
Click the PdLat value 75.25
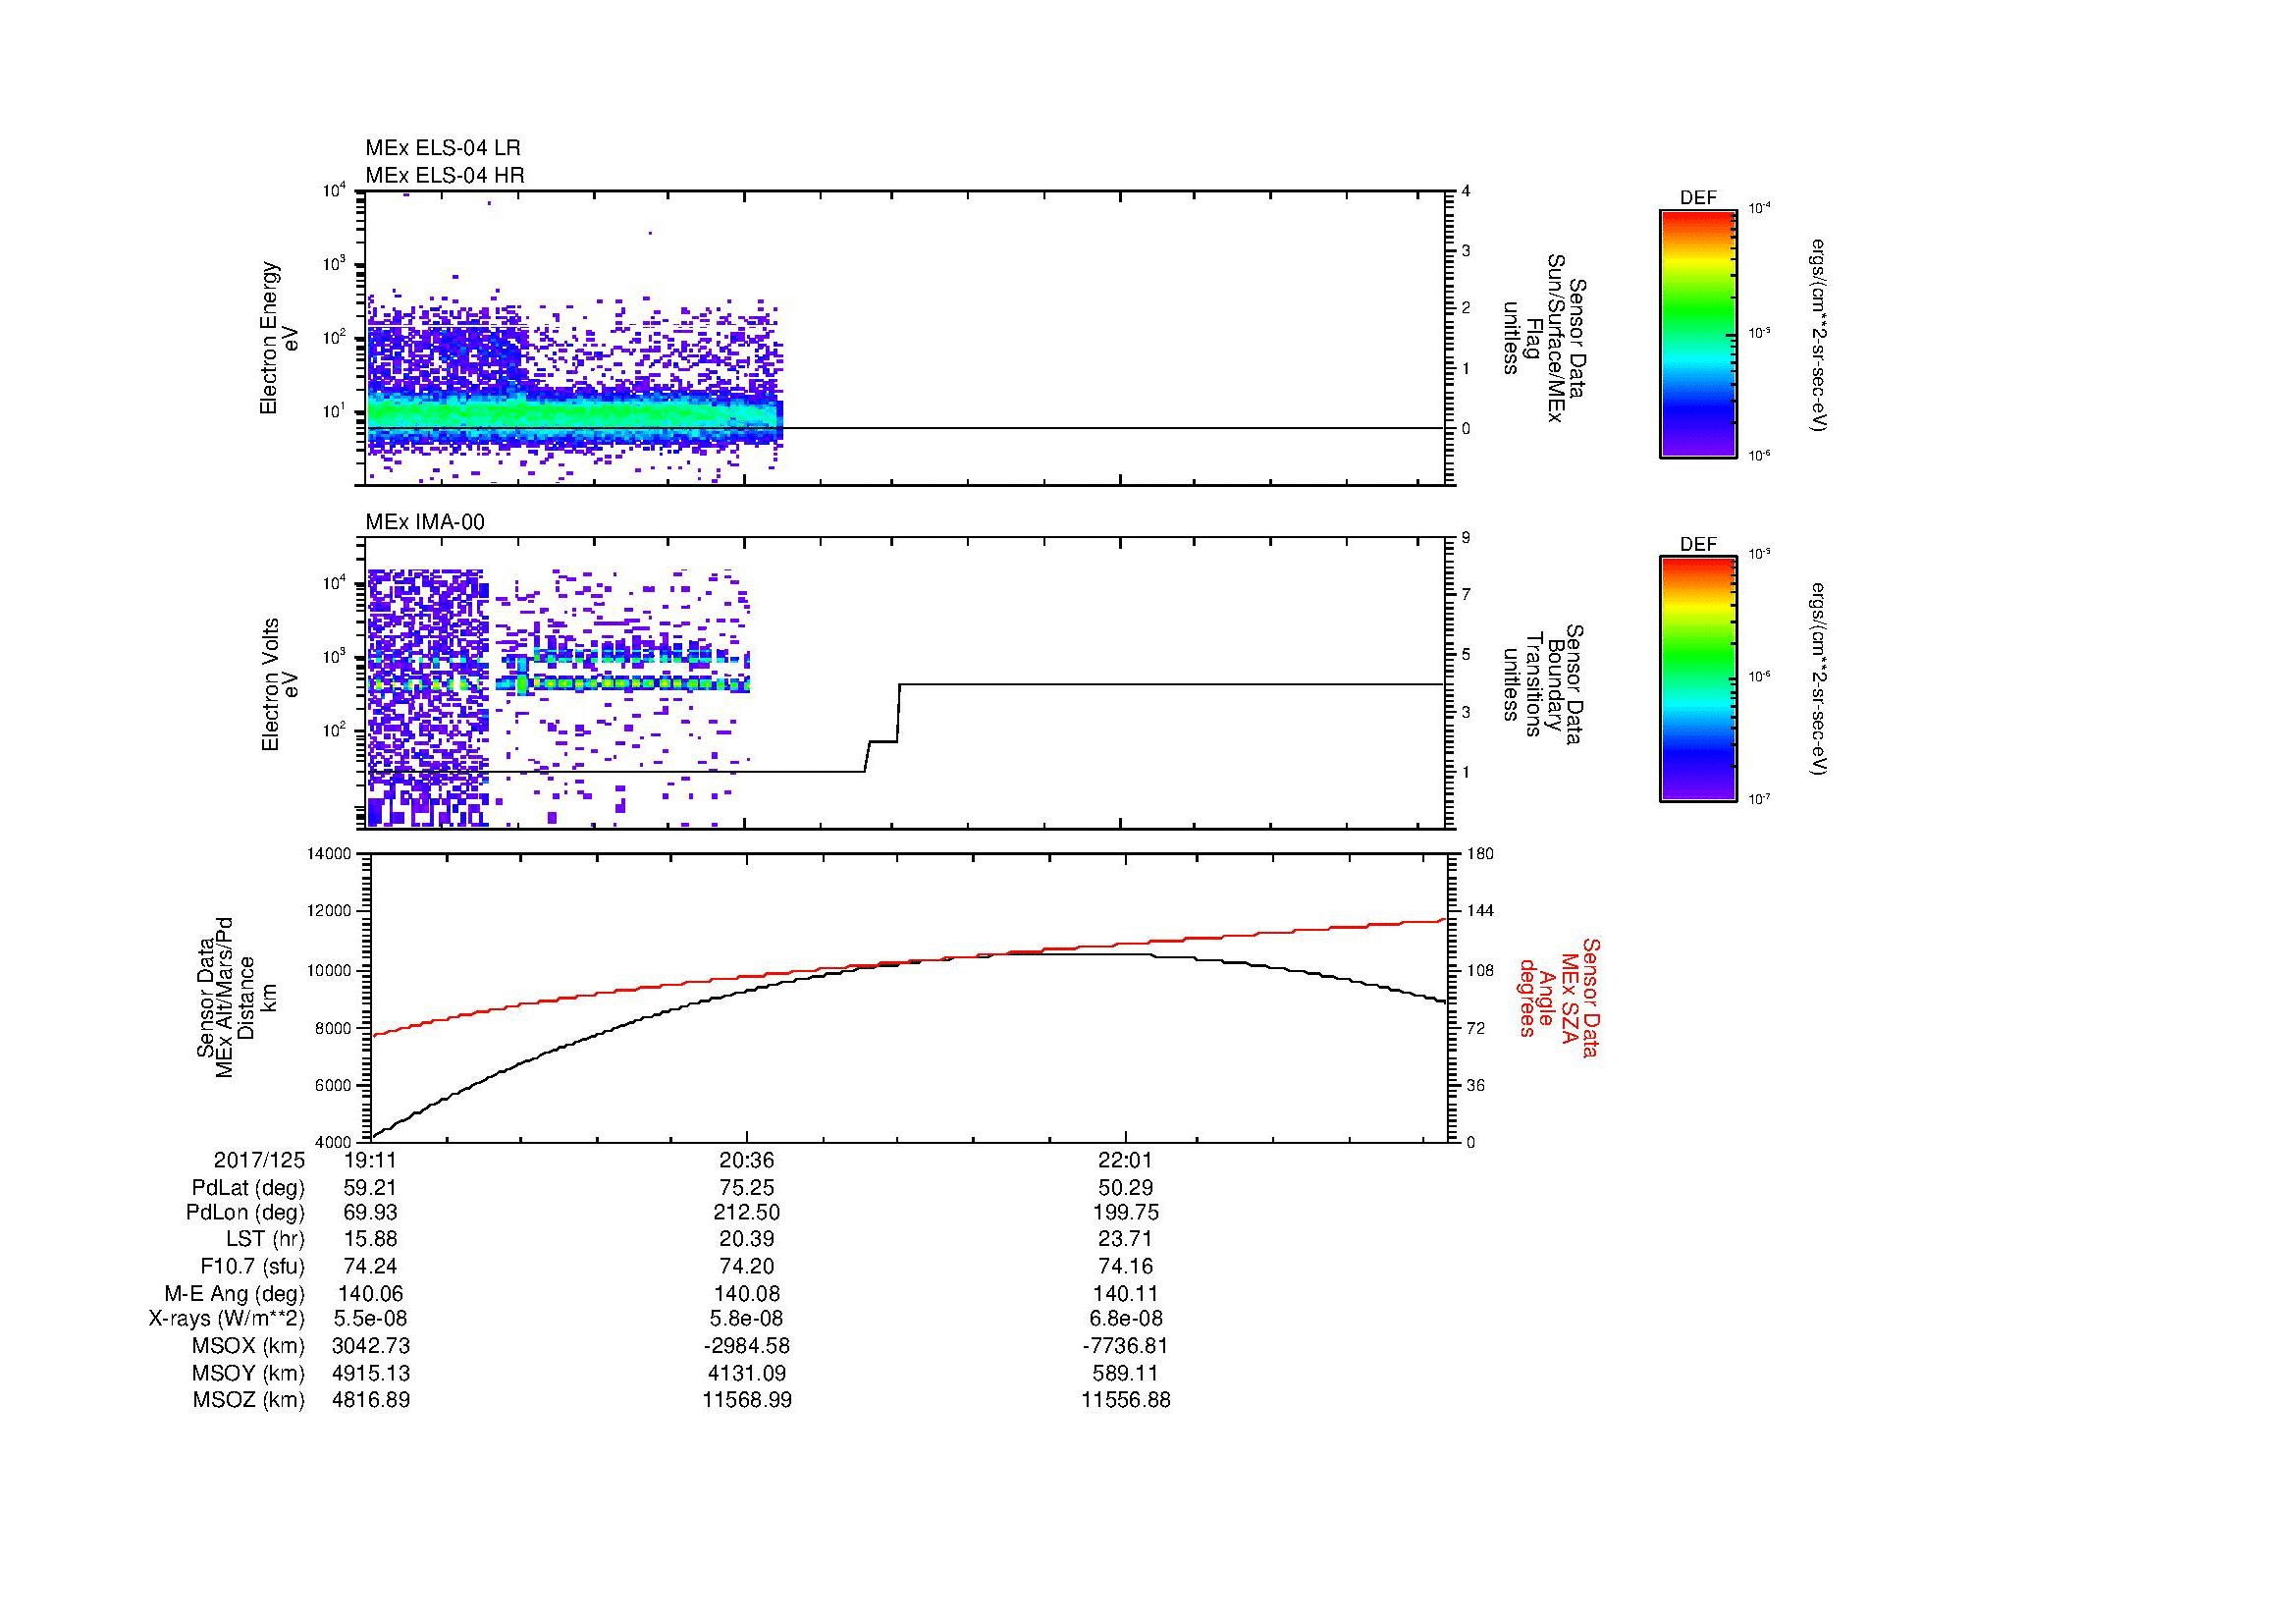[747, 1188]
